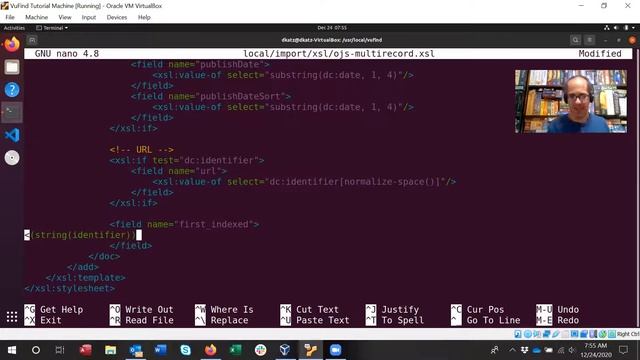Open the Terminal app menu dropdown
Image resolution: width=640 pixels, height=360 pixels.
click(x=52, y=28)
